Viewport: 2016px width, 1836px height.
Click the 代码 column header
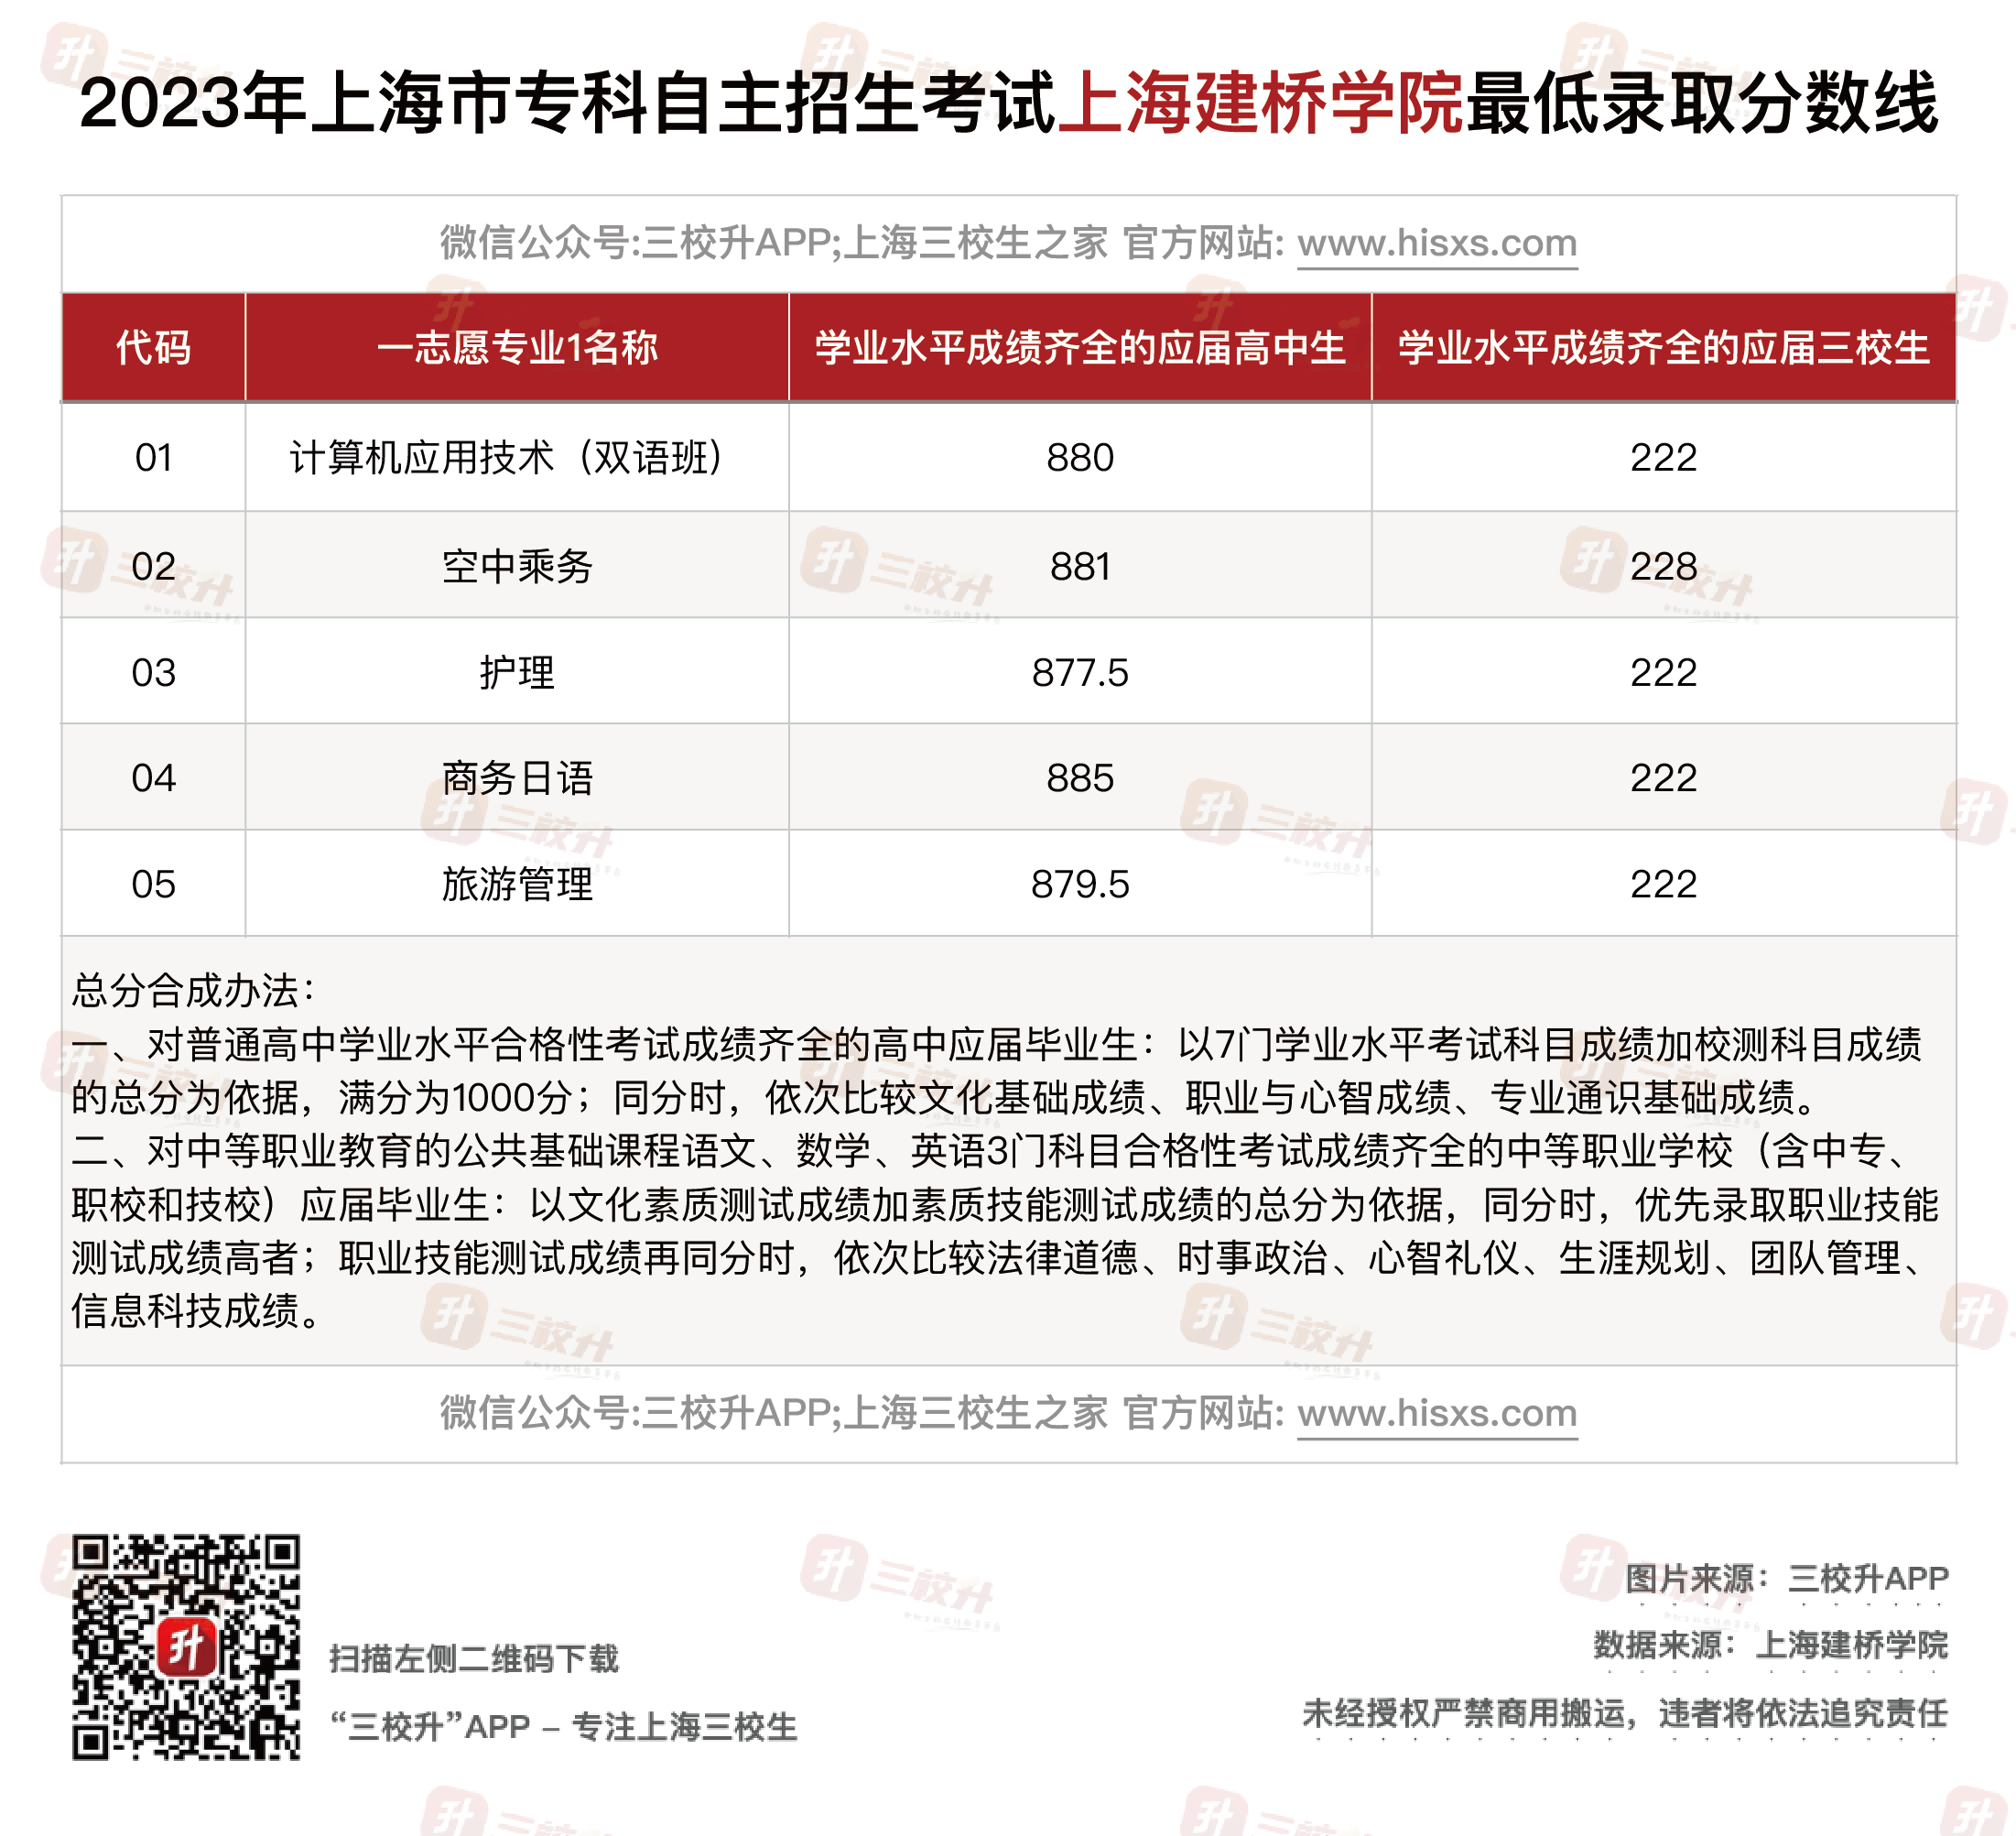coord(153,348)
